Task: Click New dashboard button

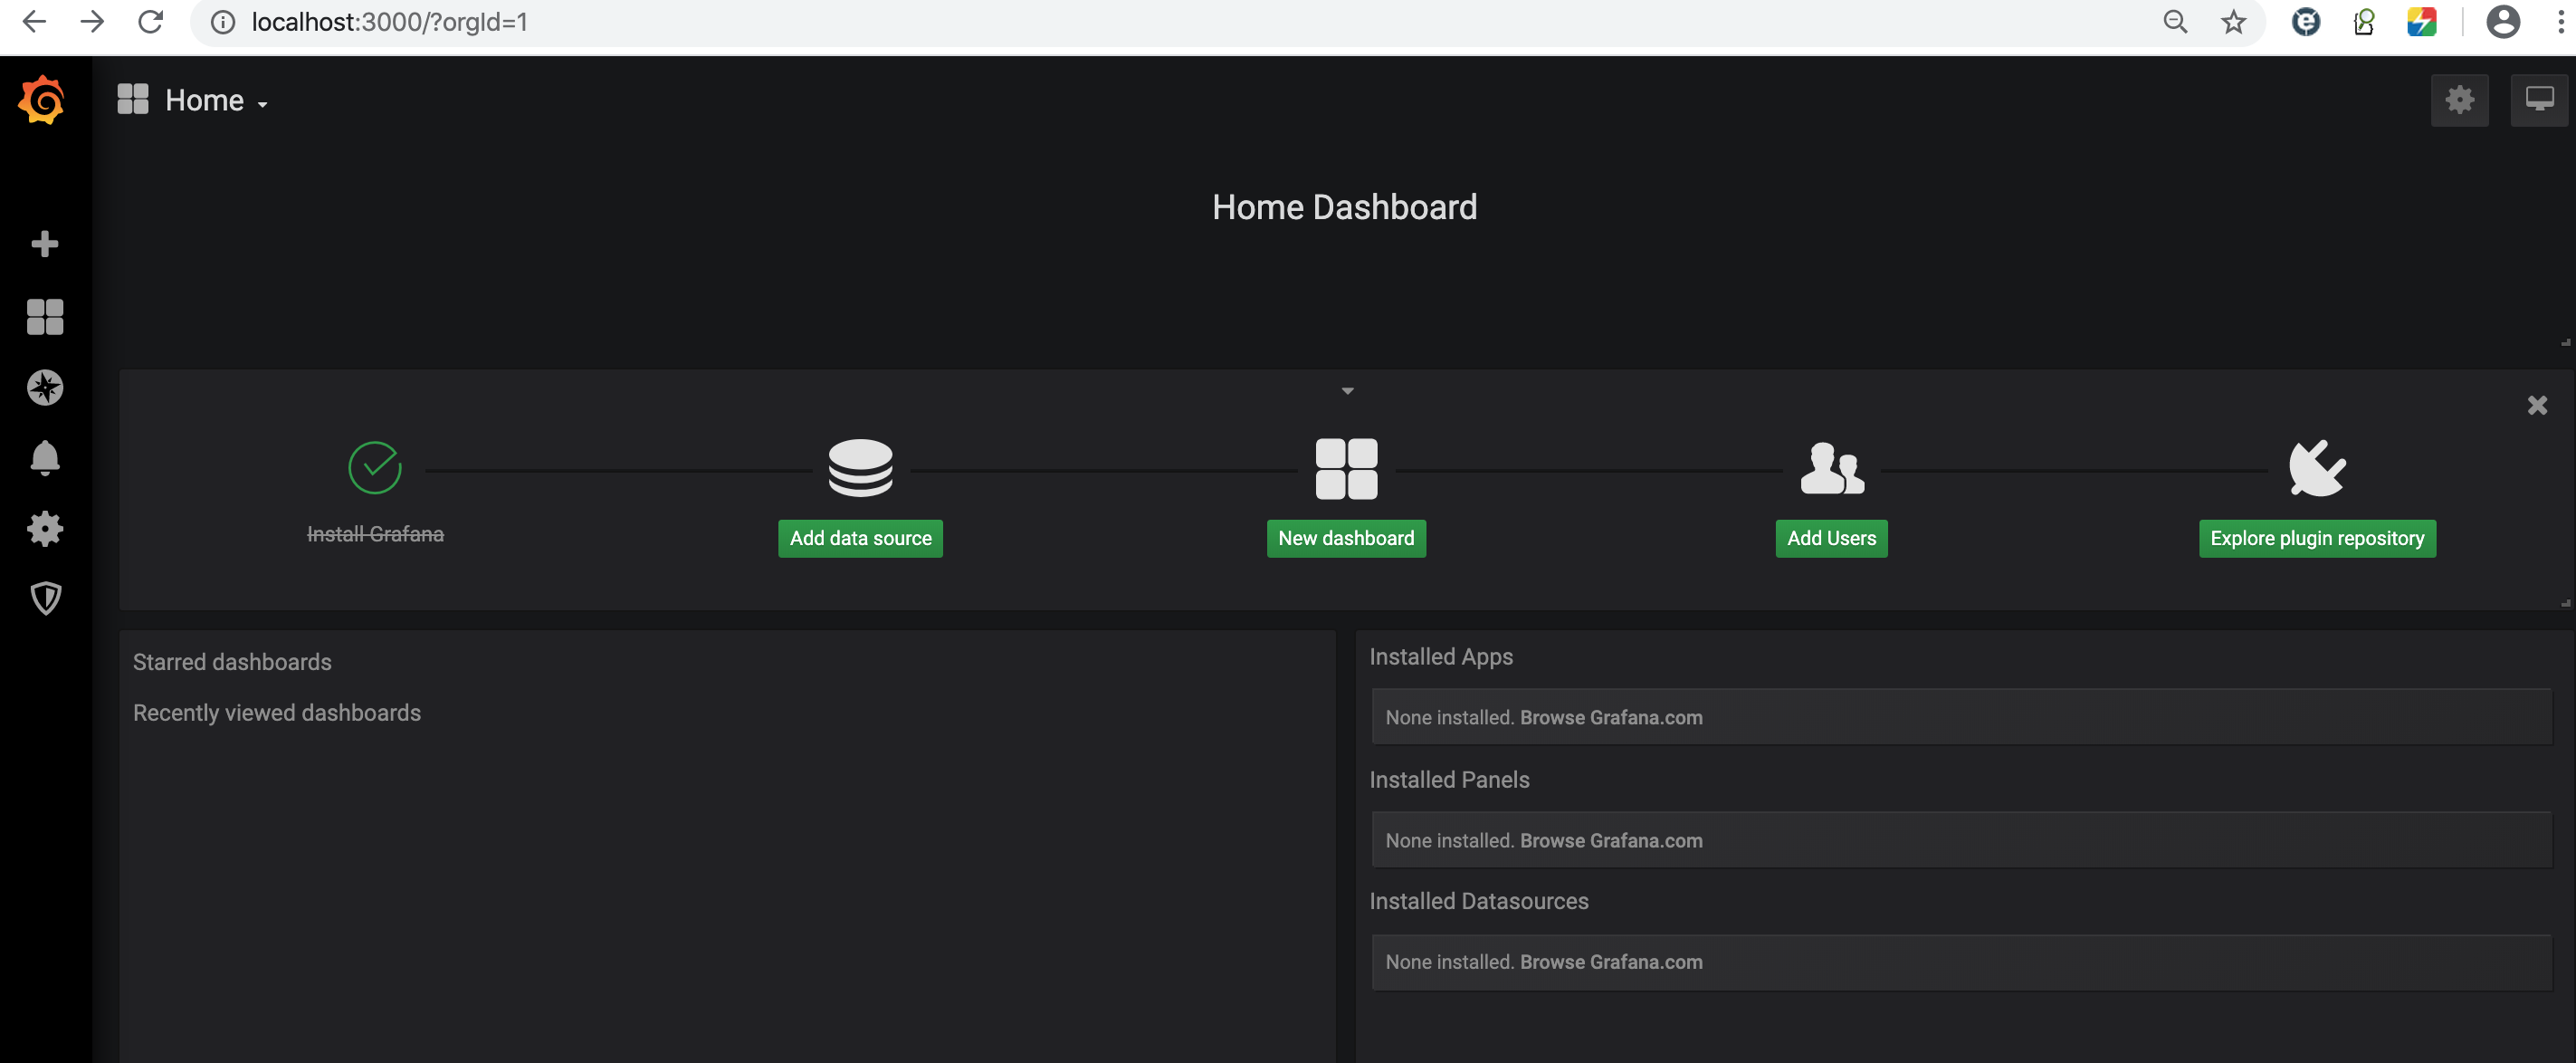Action: pyautogui.click(x=1346, y=538)
